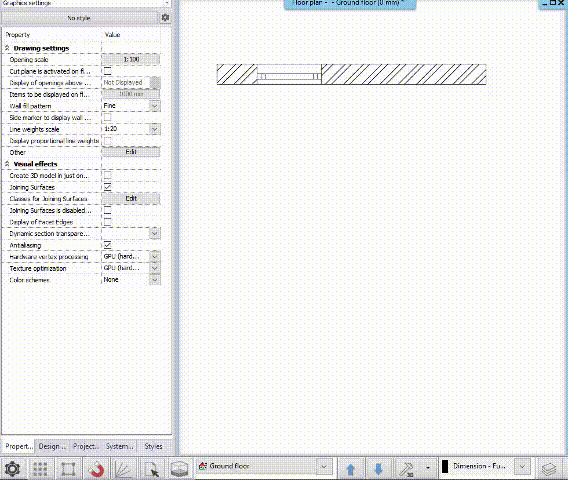Open the Color schemes dropdown
Image resolution: width=568 pixels, height=480 pixels.
(x=155, y=280)
